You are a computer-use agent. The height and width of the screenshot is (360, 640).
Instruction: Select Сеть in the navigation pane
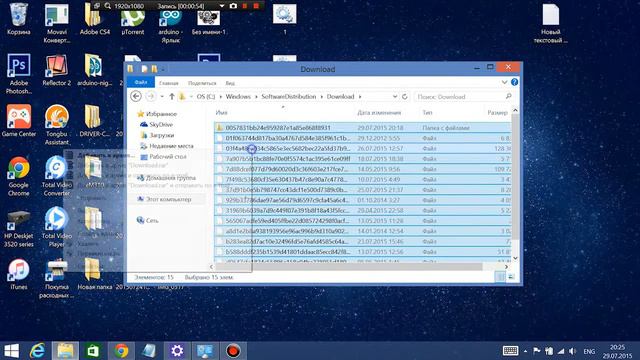click(152, 220)
